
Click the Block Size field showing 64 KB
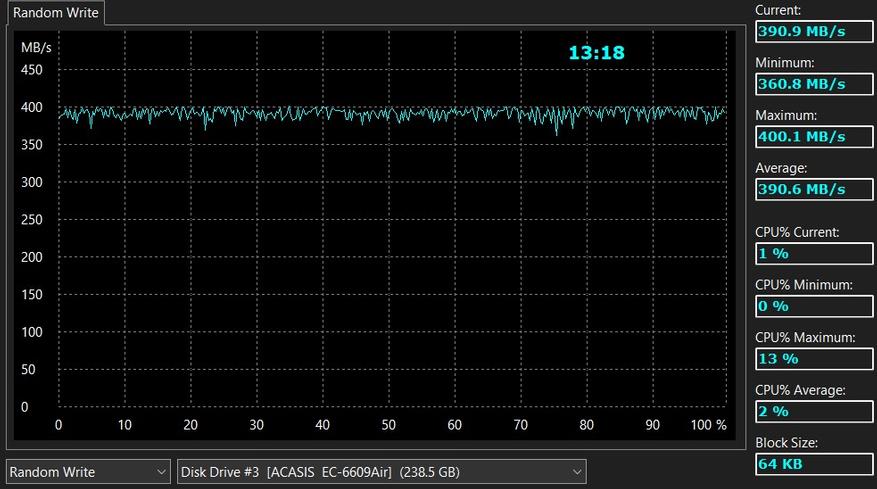(x=813, y=464)
